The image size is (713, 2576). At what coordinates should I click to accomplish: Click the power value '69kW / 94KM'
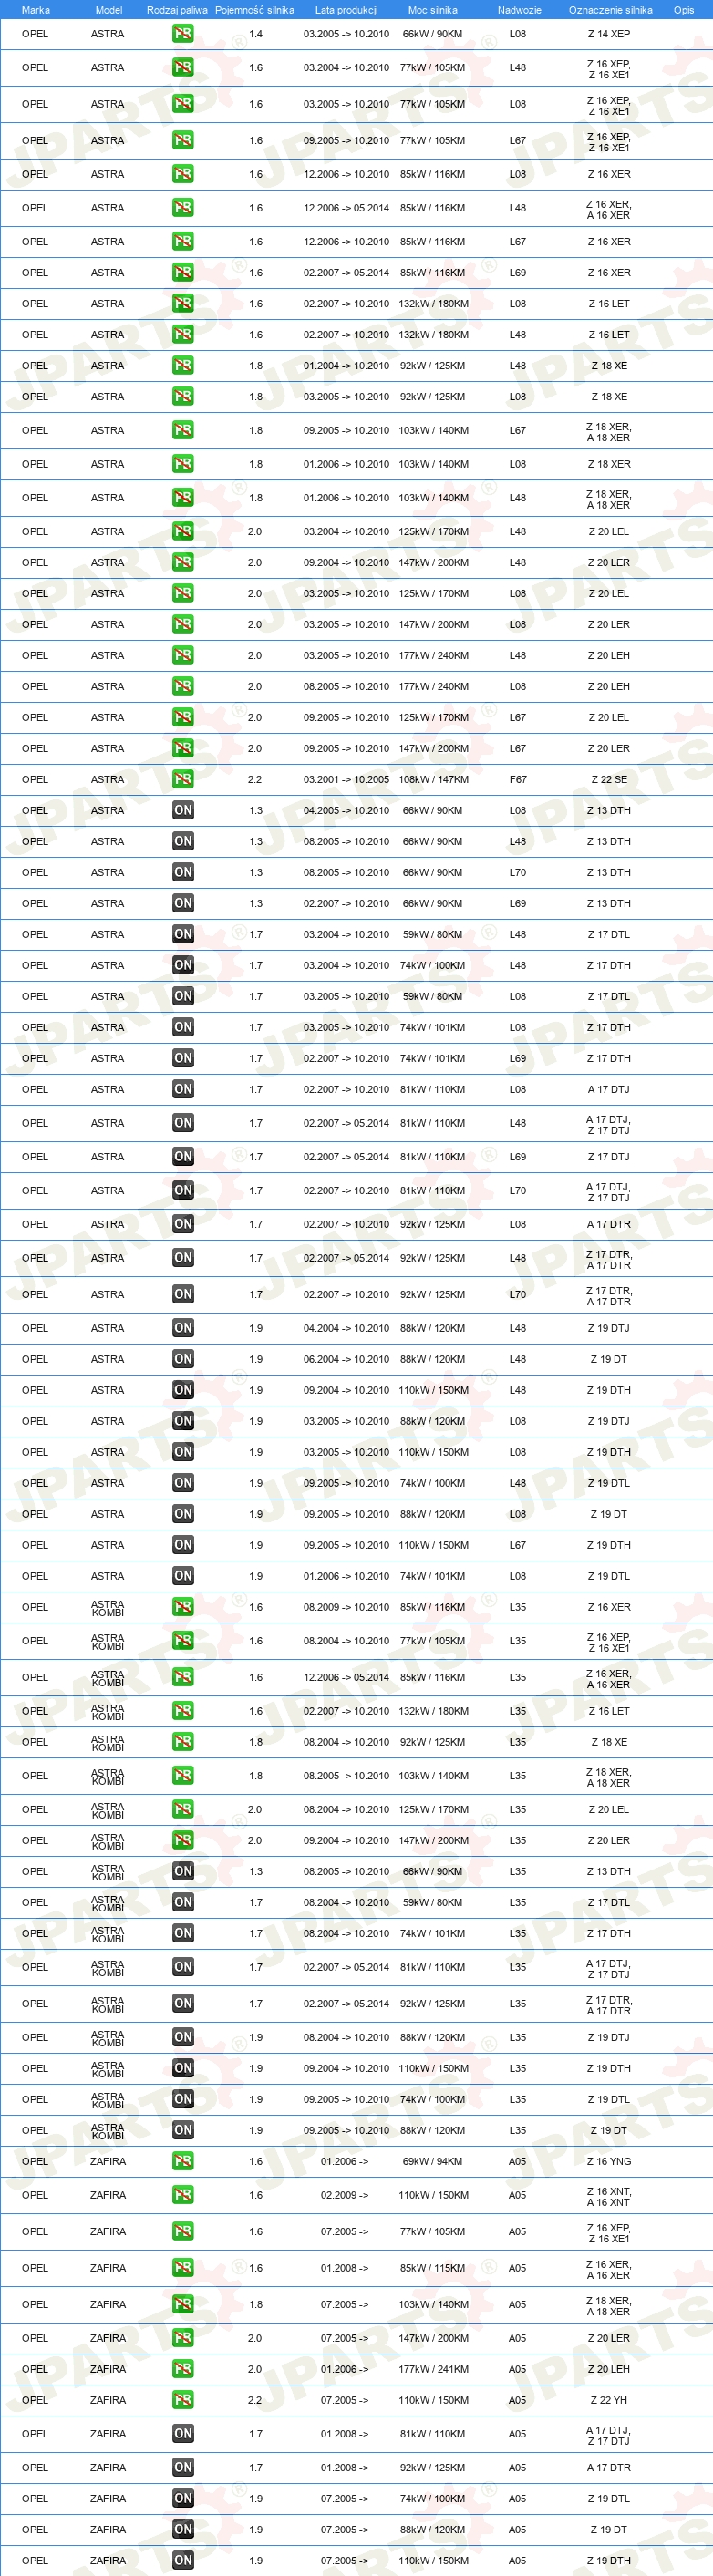click(432, 2161)
